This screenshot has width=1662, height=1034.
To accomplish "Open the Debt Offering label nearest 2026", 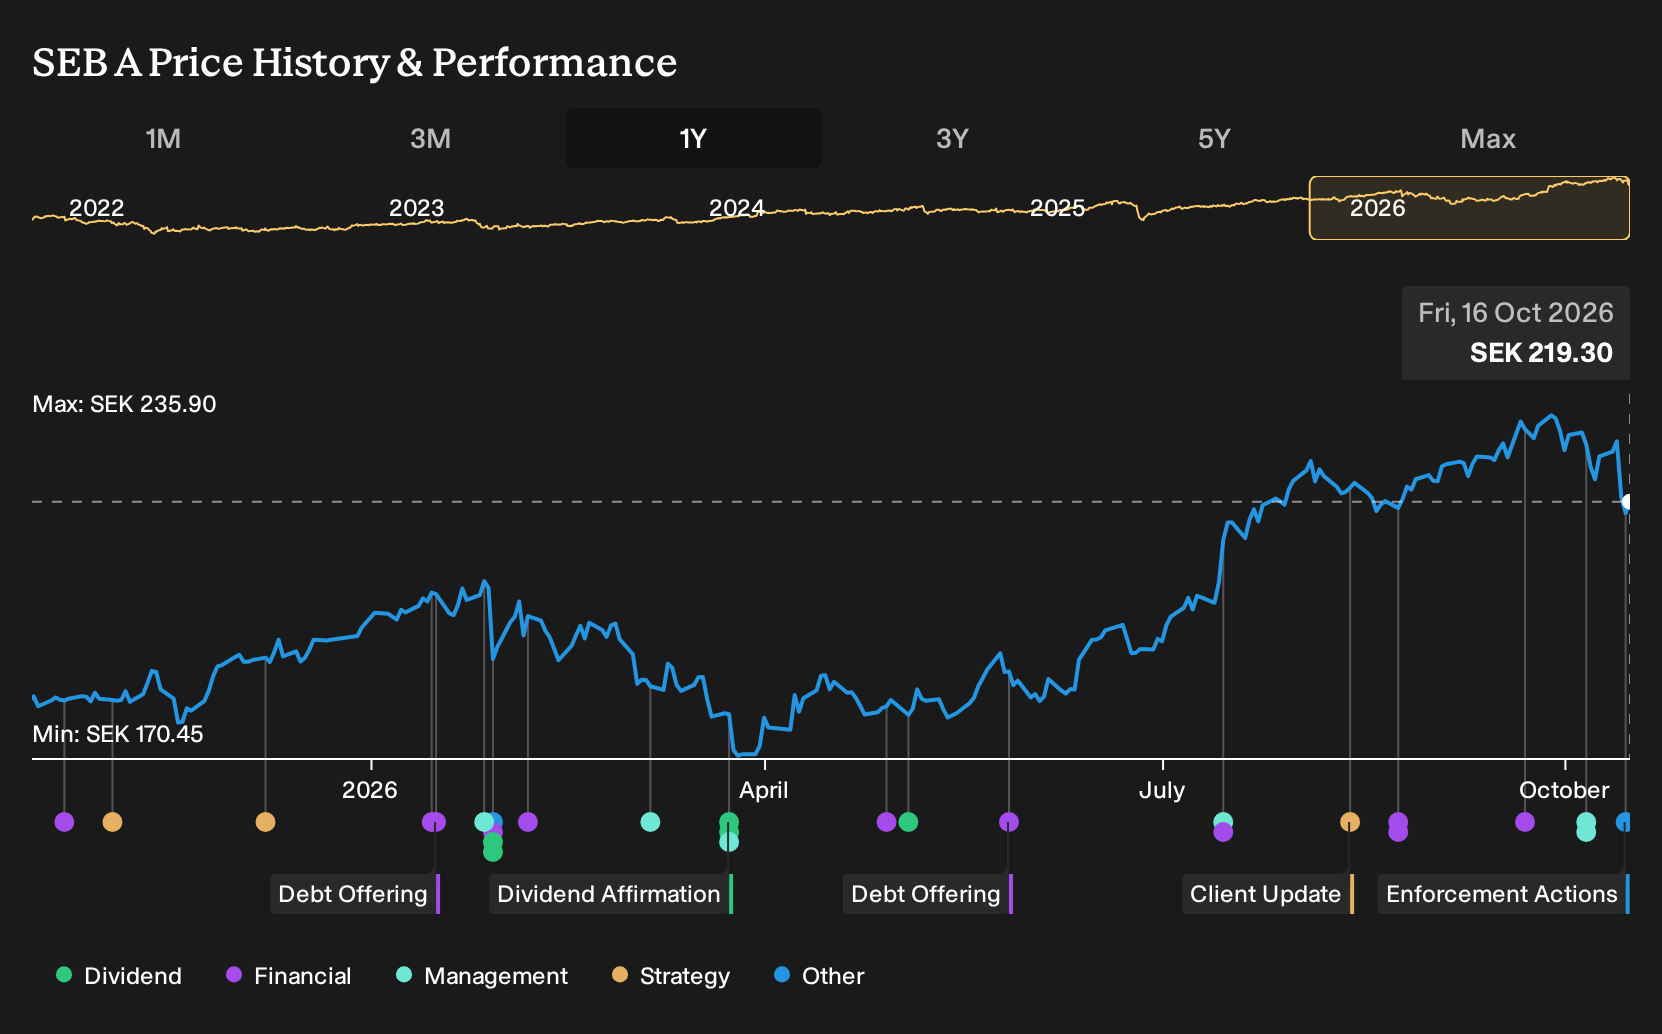I will tap(355, 894).
